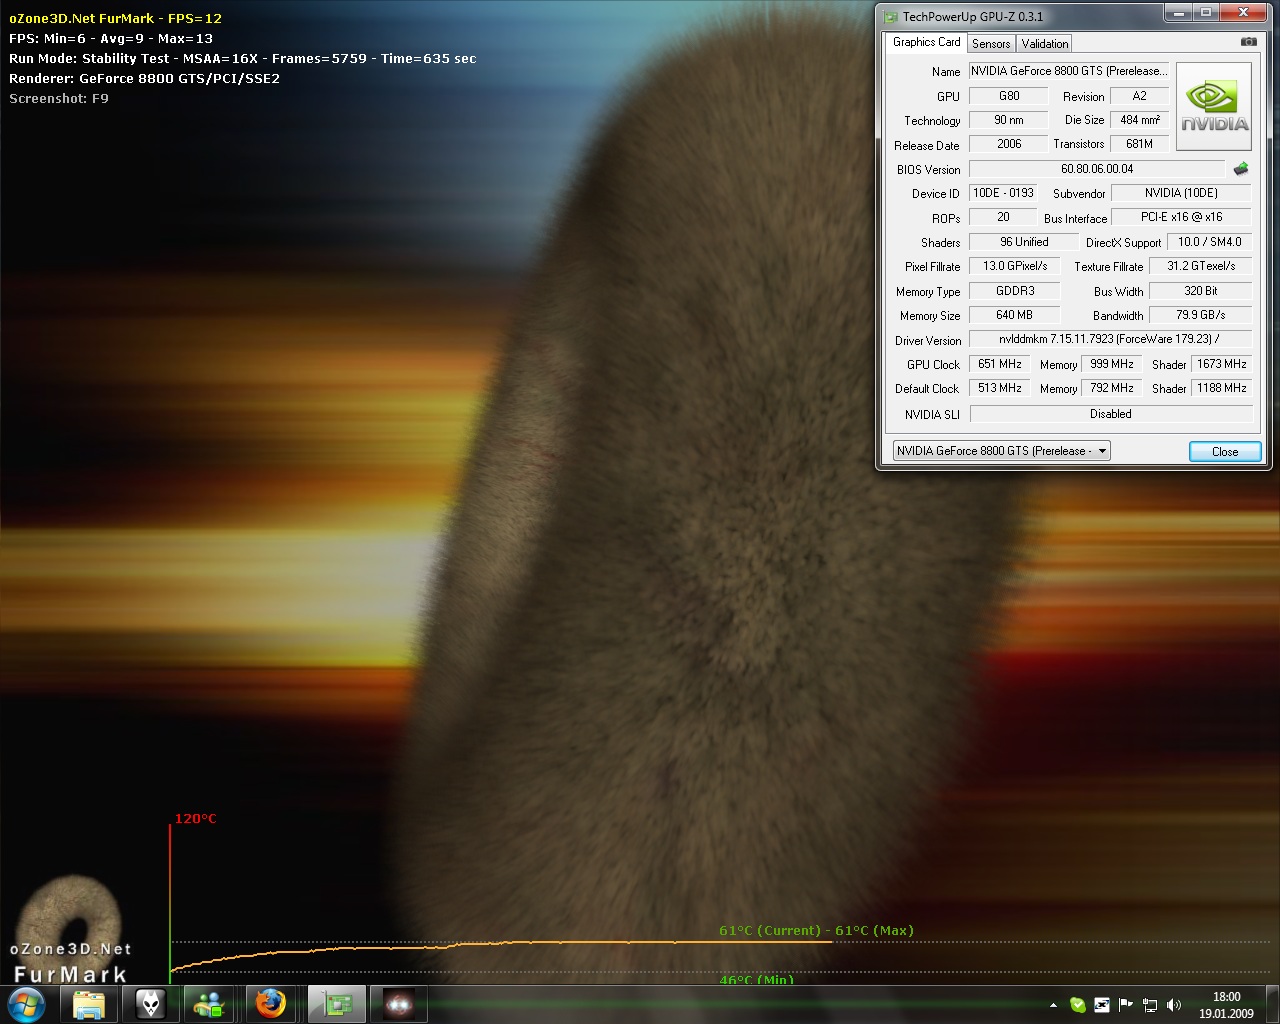Click FurMark Renderer GeForce 8800 GTS line
Image resolution: width=1280 pixels, height=1024 pixels.
tap(144, 78)
